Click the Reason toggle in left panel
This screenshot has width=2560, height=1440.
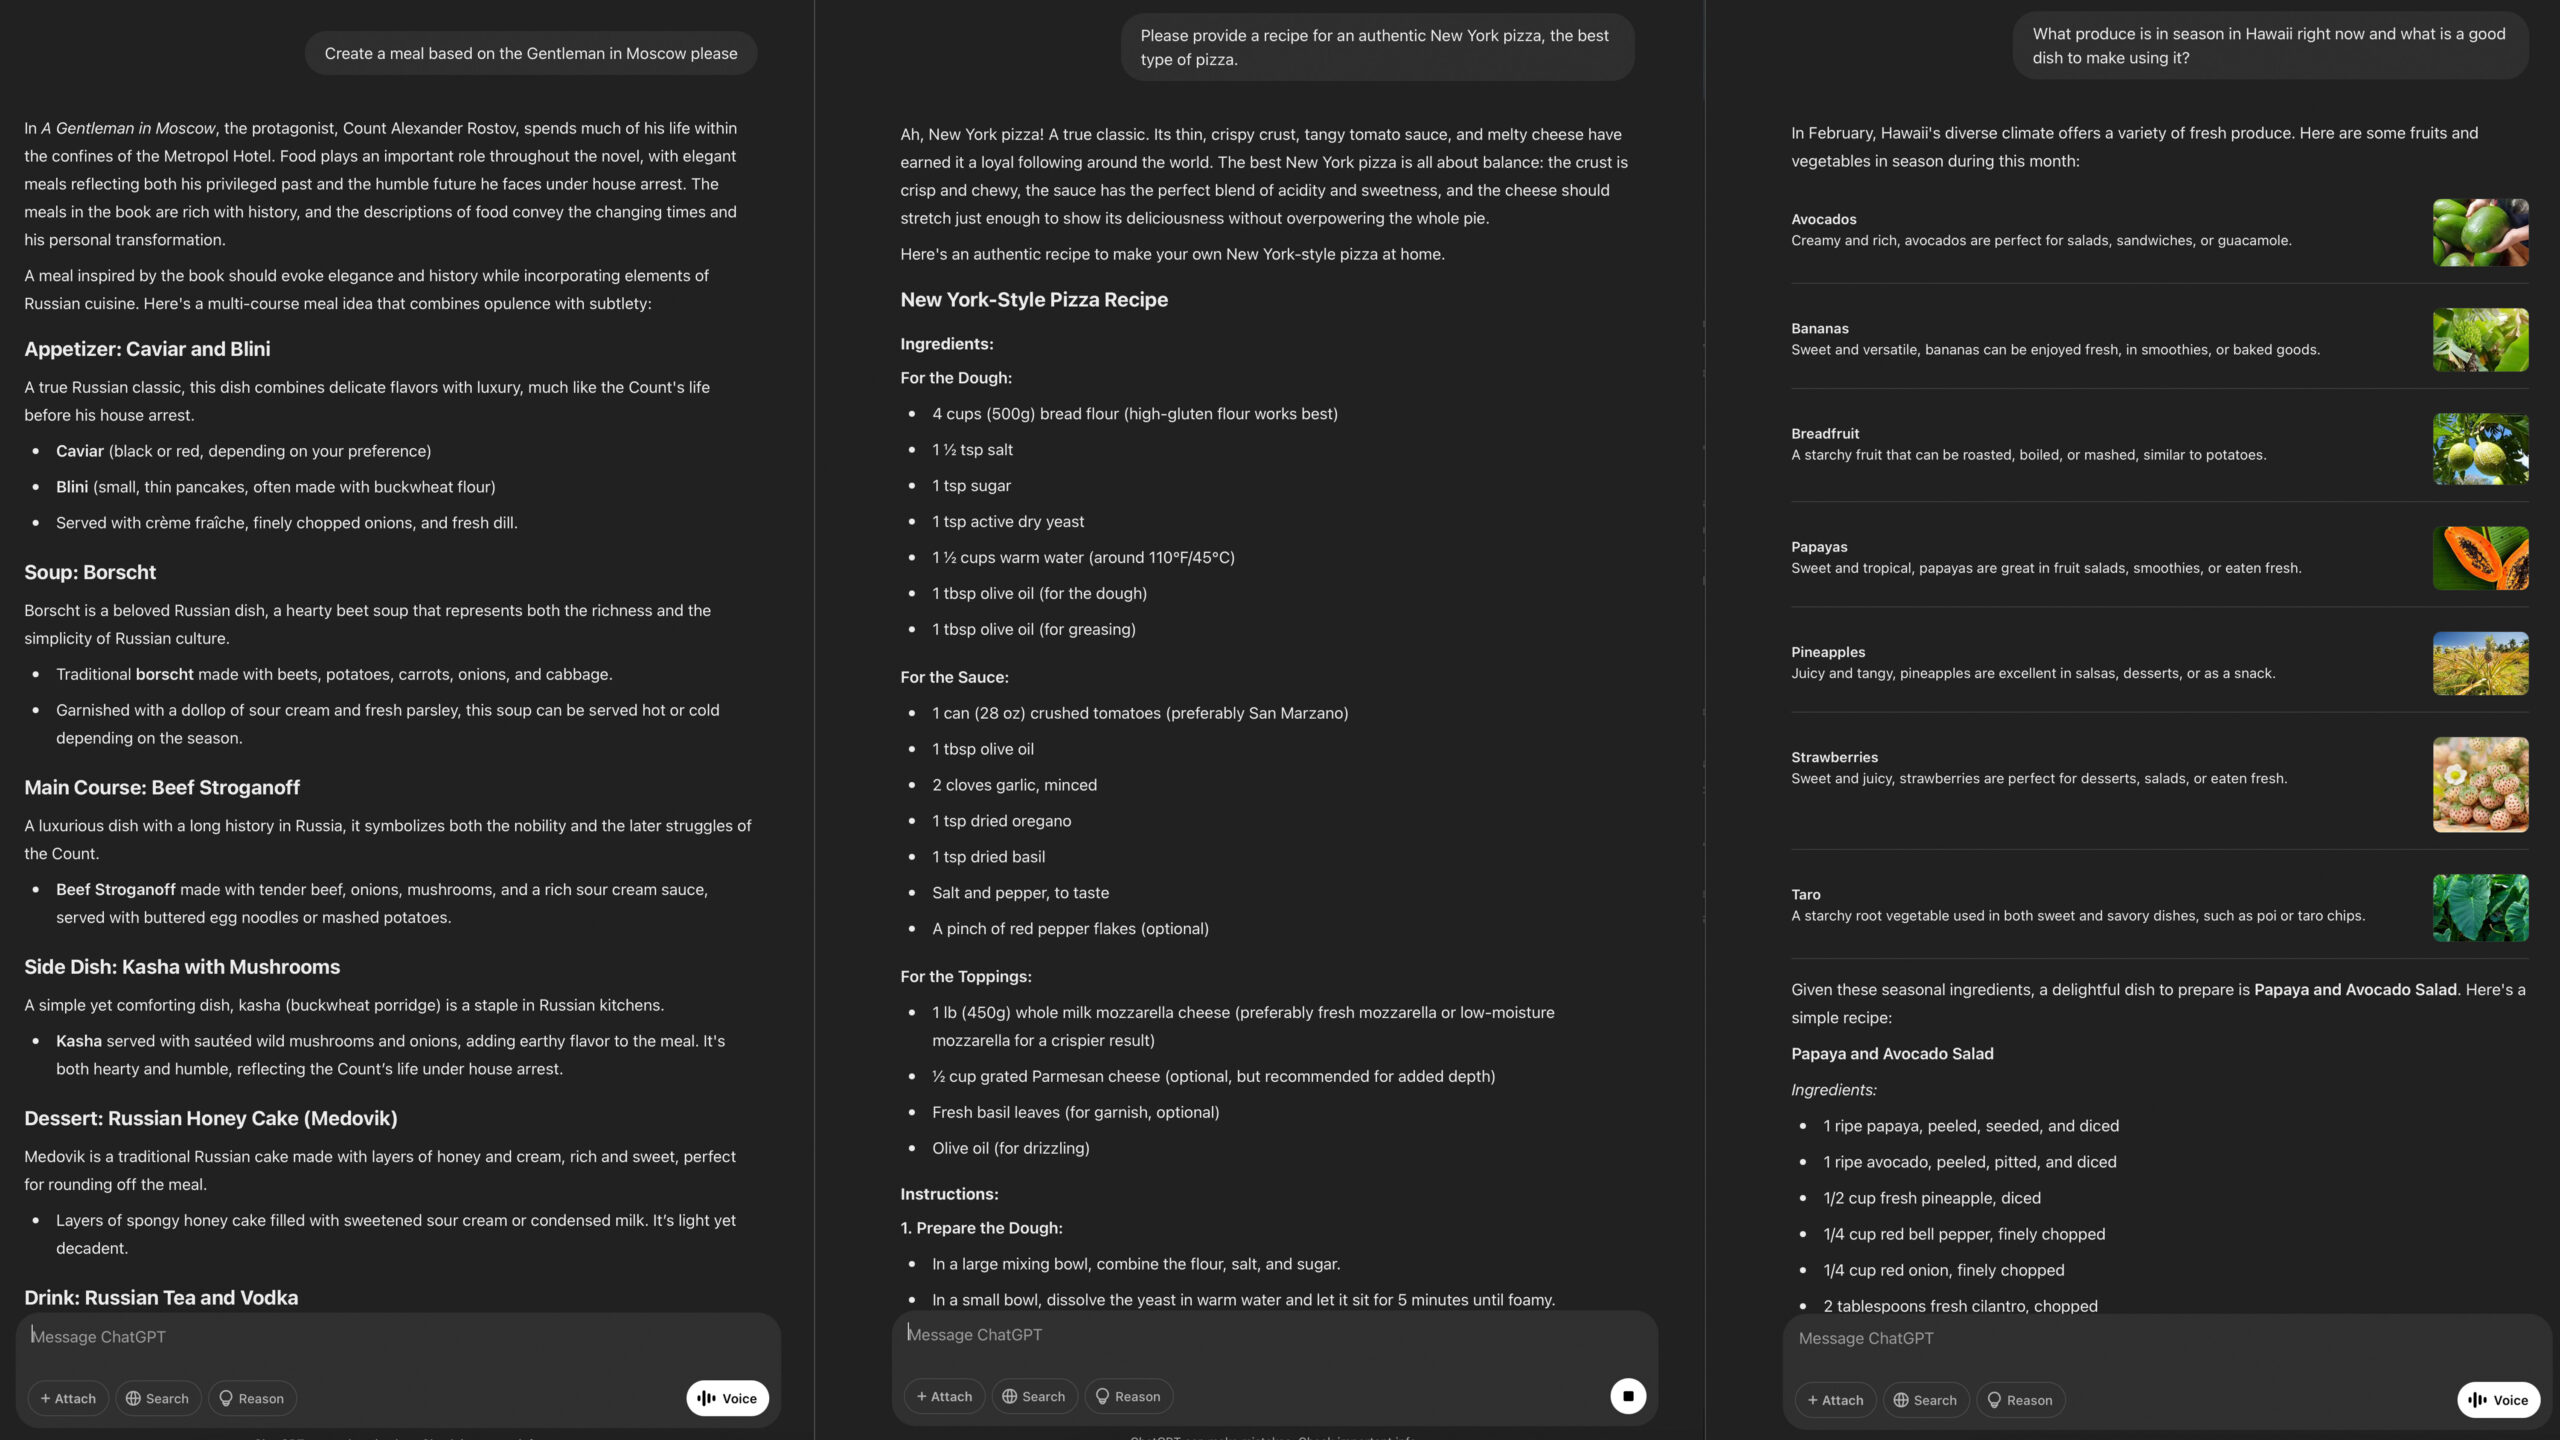pyautogui.click(x=251, y=1398)
